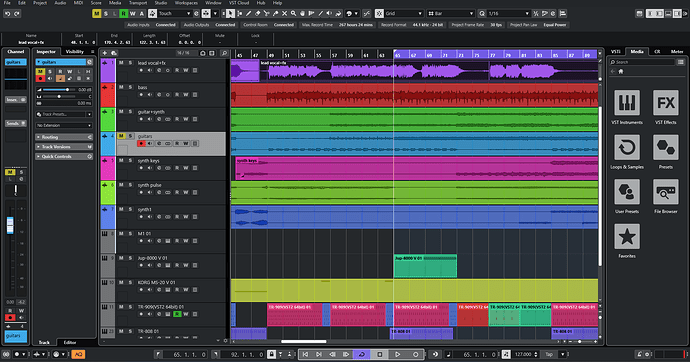Open the 1/16 quantize preset dropdown
The width and height of the screenshot is (690, 362).
tap(508, 14)
